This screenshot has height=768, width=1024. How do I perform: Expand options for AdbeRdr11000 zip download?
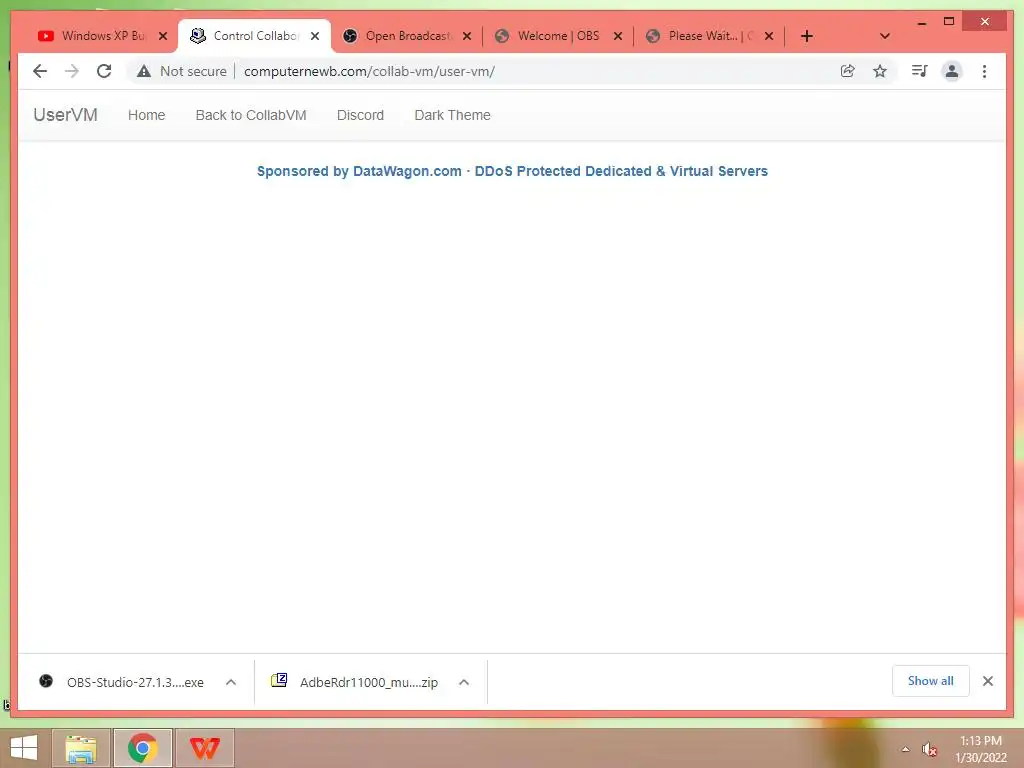point(464,682)
